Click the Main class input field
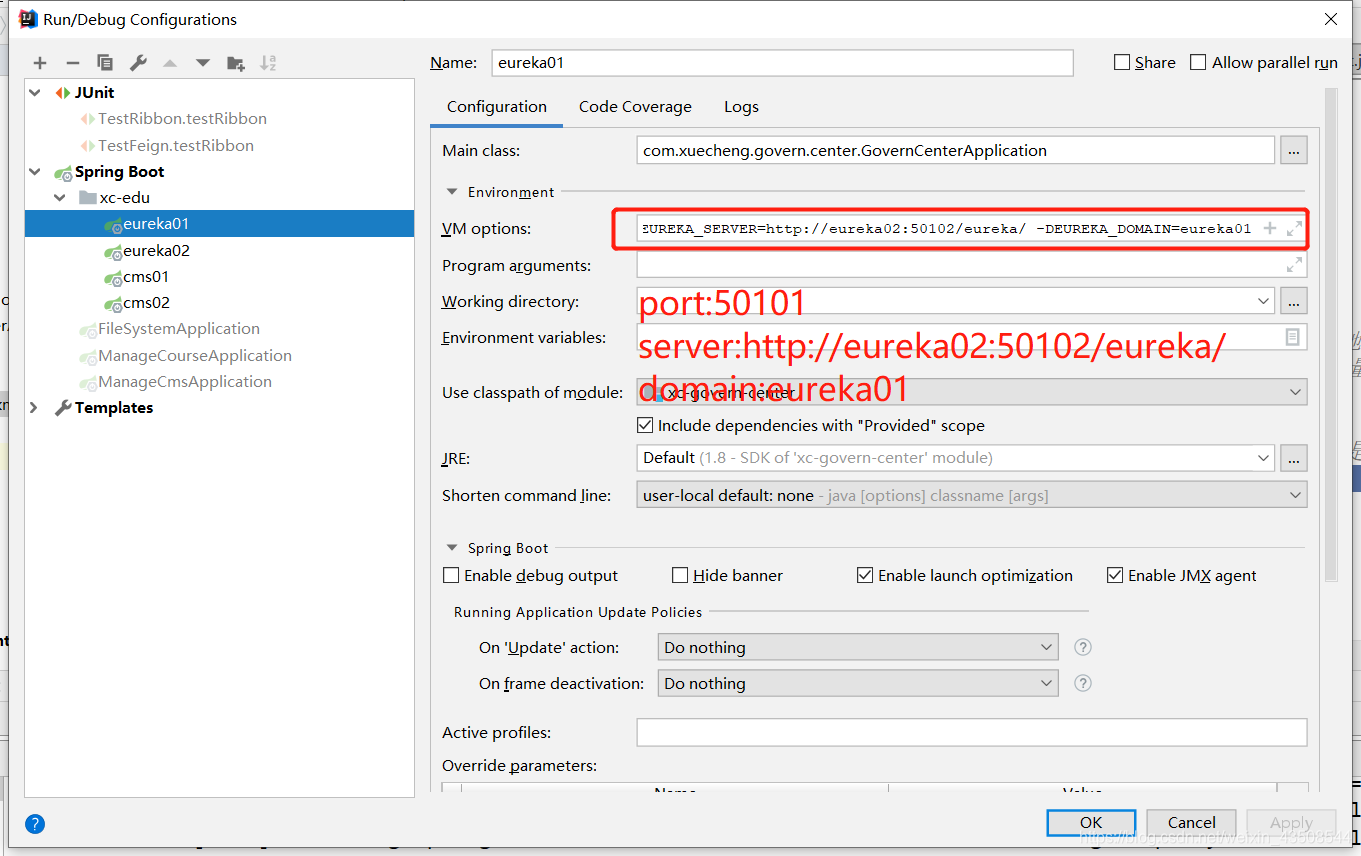The height and width of the screenshot is (856, 1361). (955, 151)
